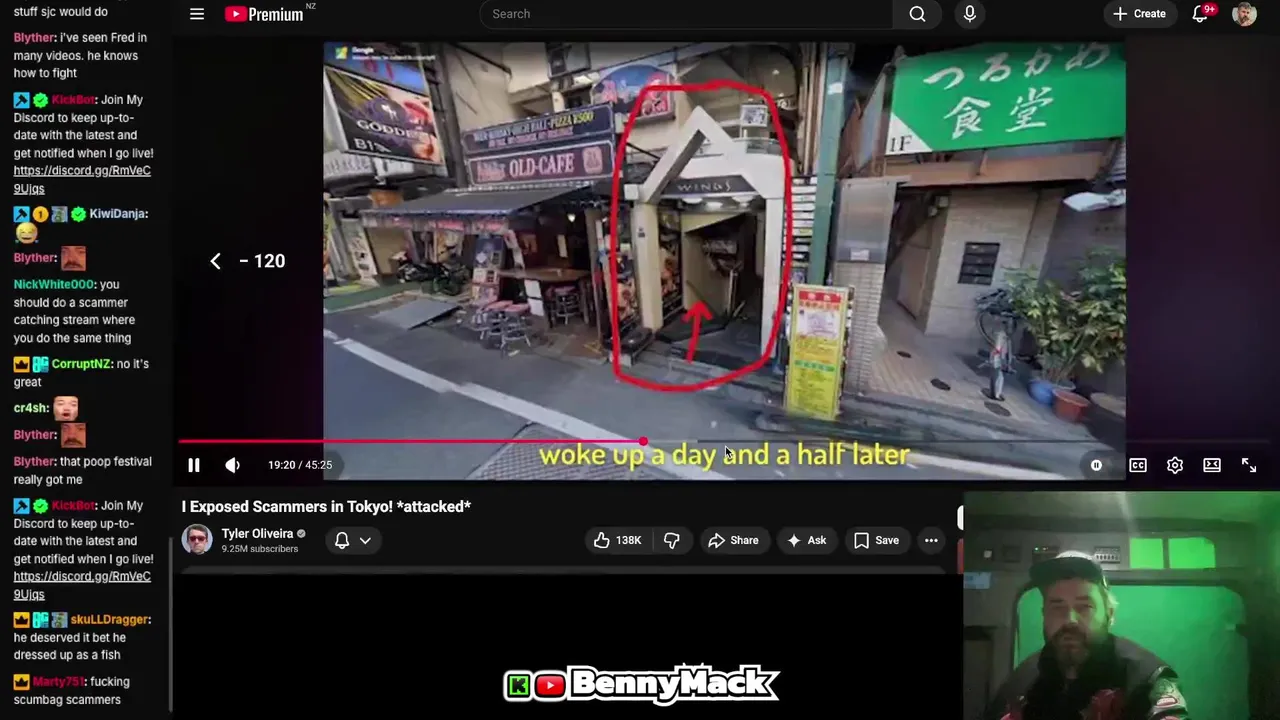Save the video to a playlist

point(876,540)
